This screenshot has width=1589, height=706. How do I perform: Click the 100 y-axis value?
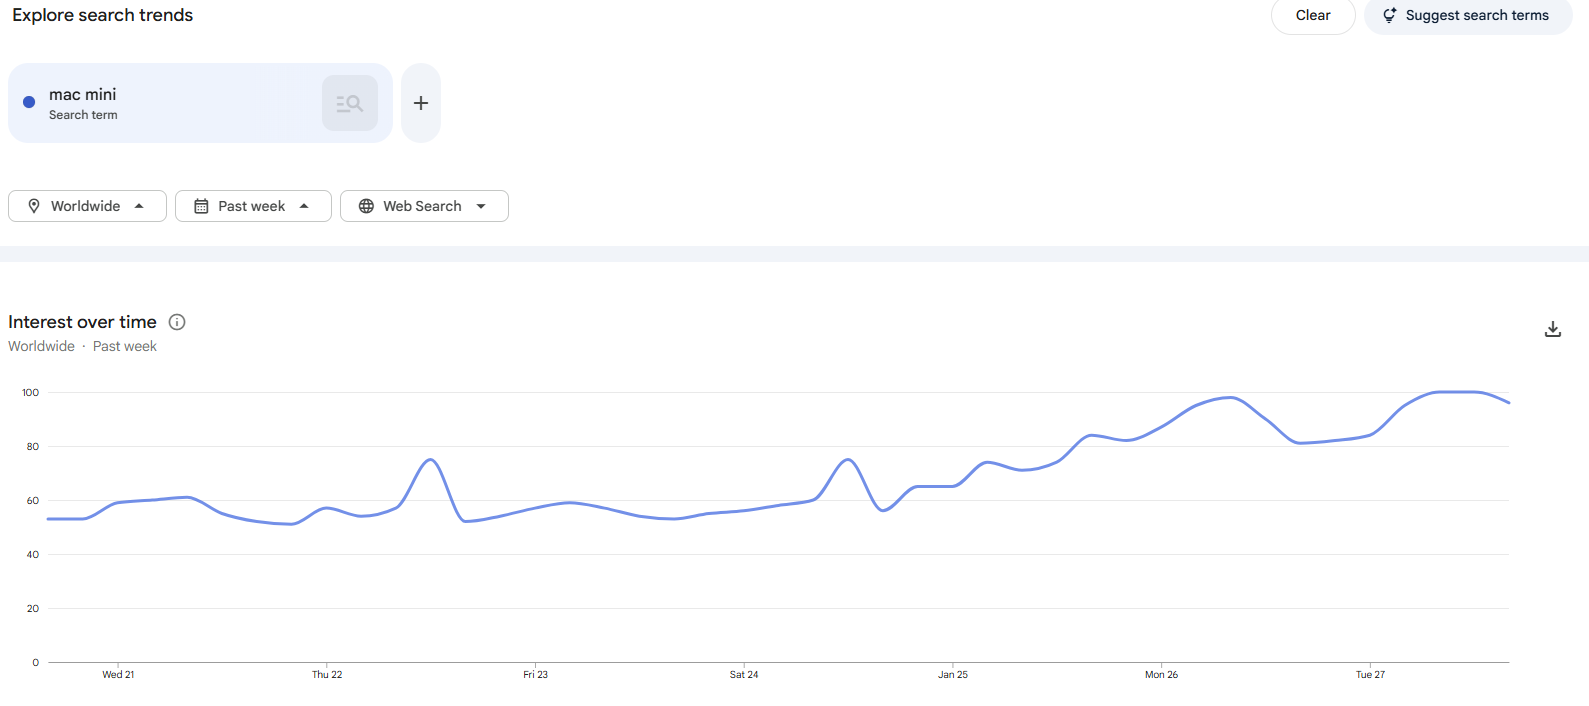pos(31,393)
